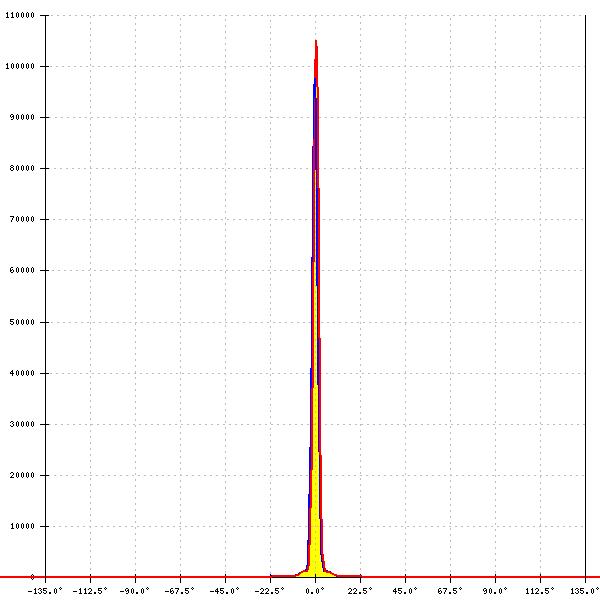600x600 pixels.
Task: Click the 10000 y-axis label
Action: click(22, 526)
